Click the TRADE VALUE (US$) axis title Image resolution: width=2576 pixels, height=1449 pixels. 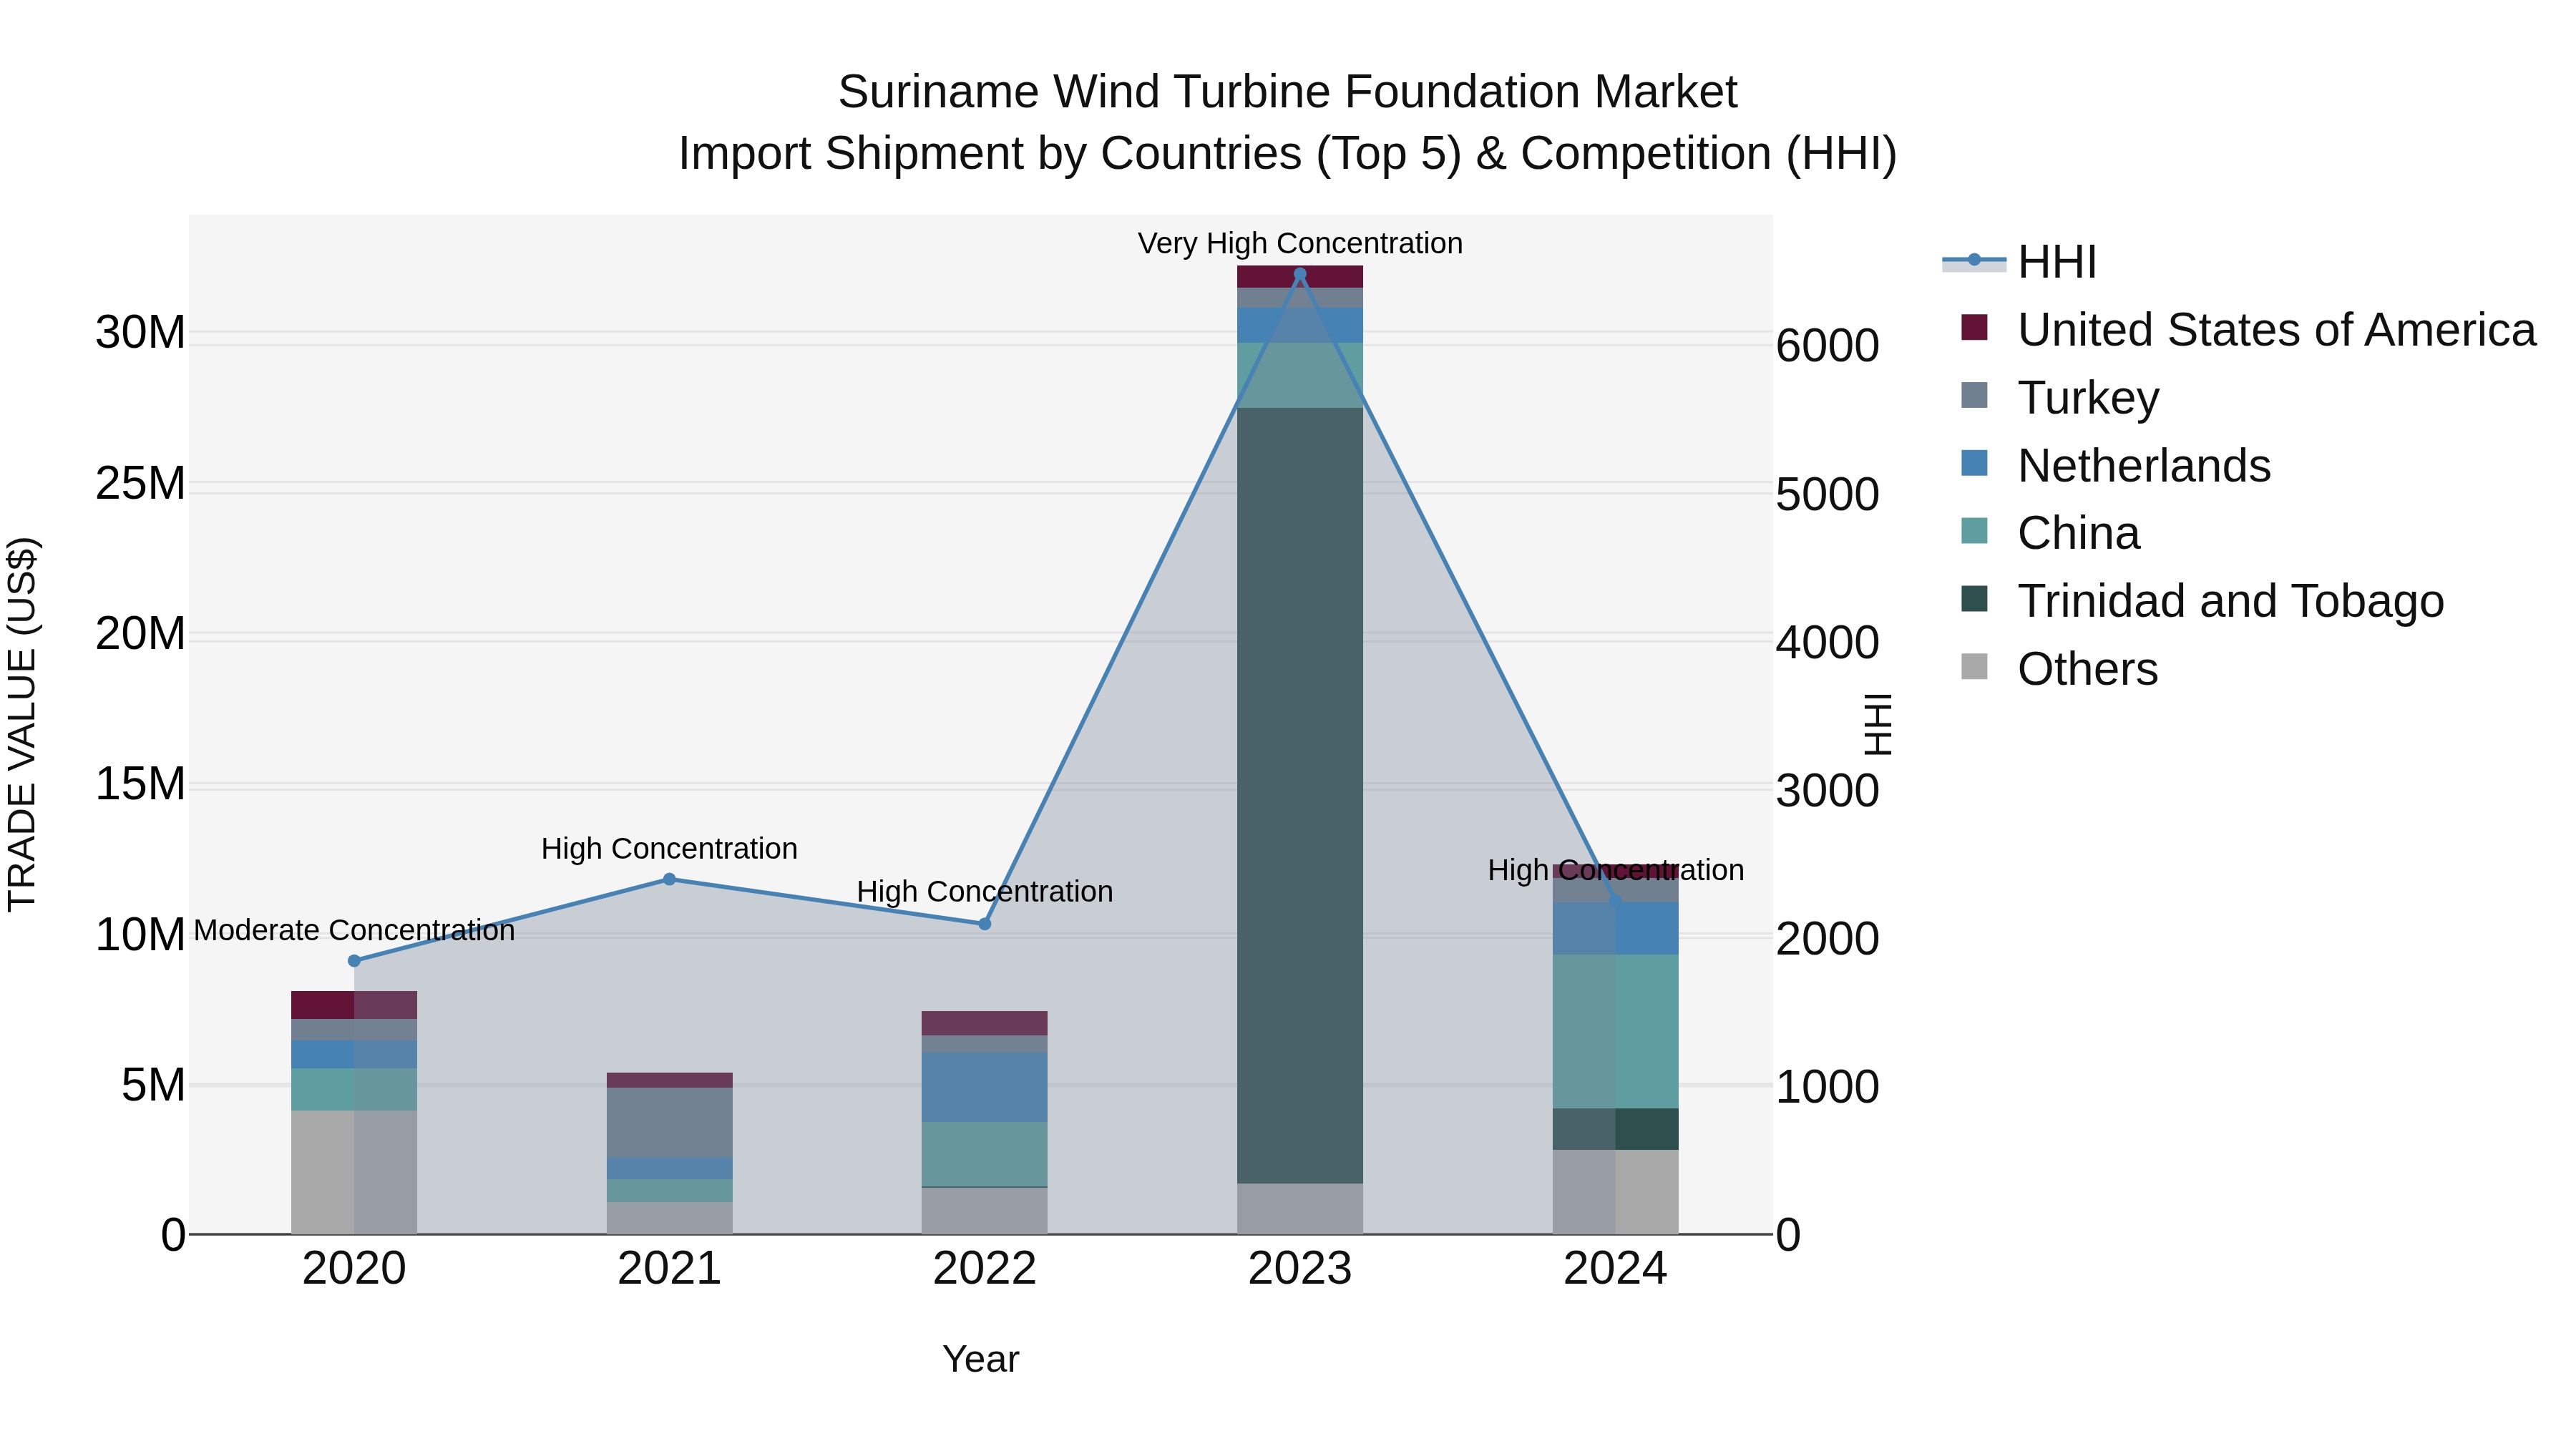(22, 724)
